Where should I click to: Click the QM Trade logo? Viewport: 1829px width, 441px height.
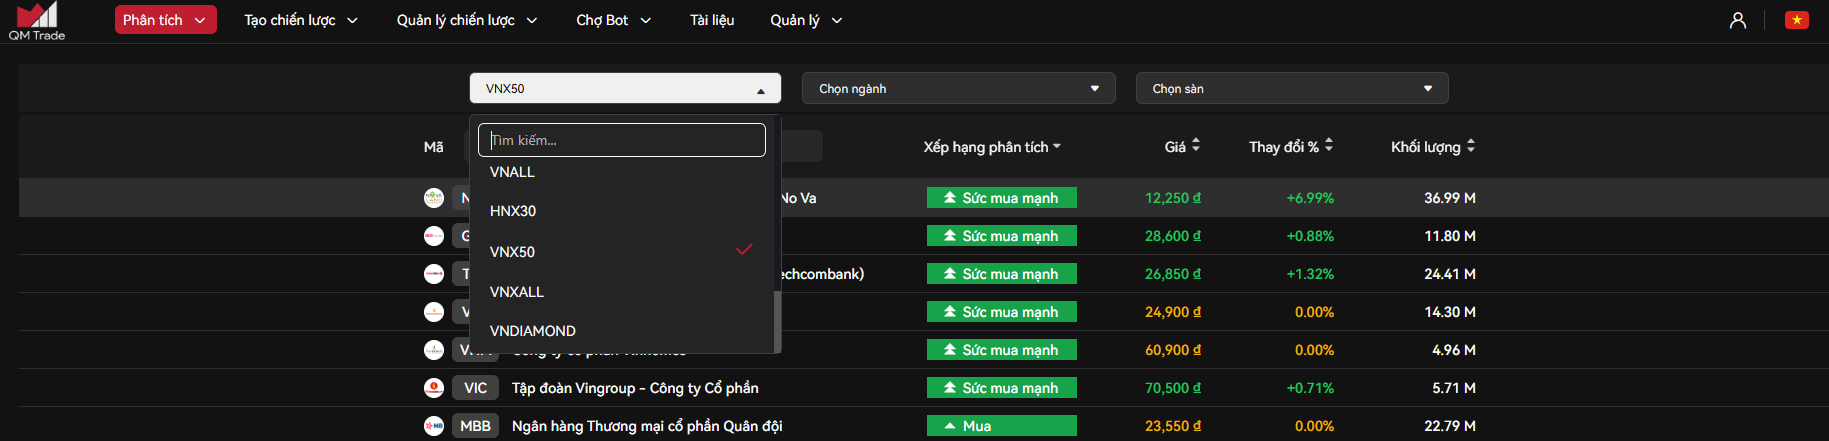tap(37, 21)
